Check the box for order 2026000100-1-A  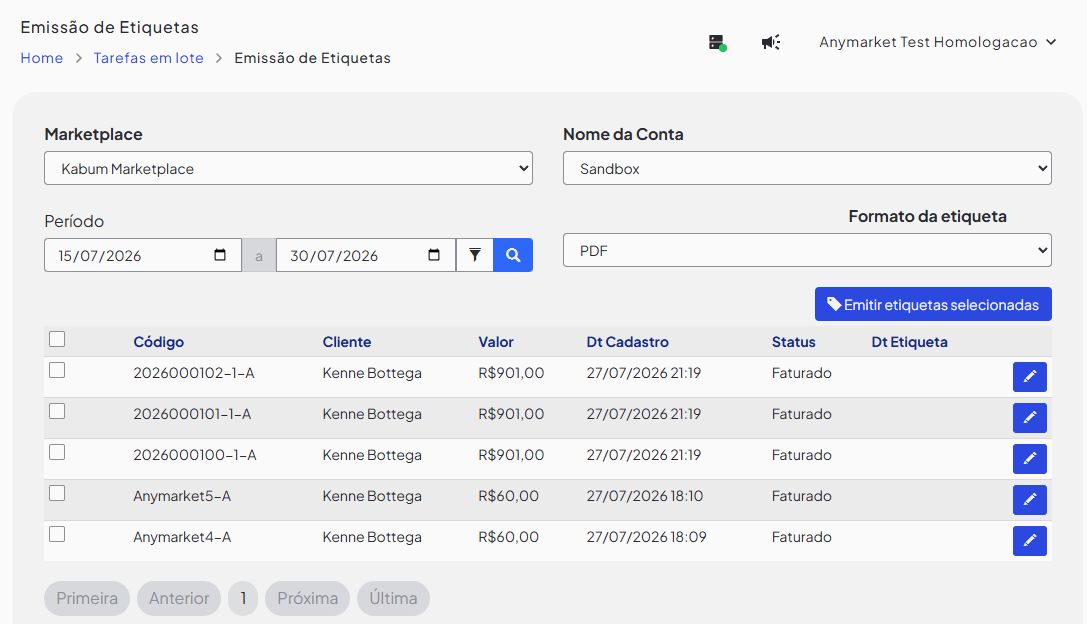(x=58, y=452)
